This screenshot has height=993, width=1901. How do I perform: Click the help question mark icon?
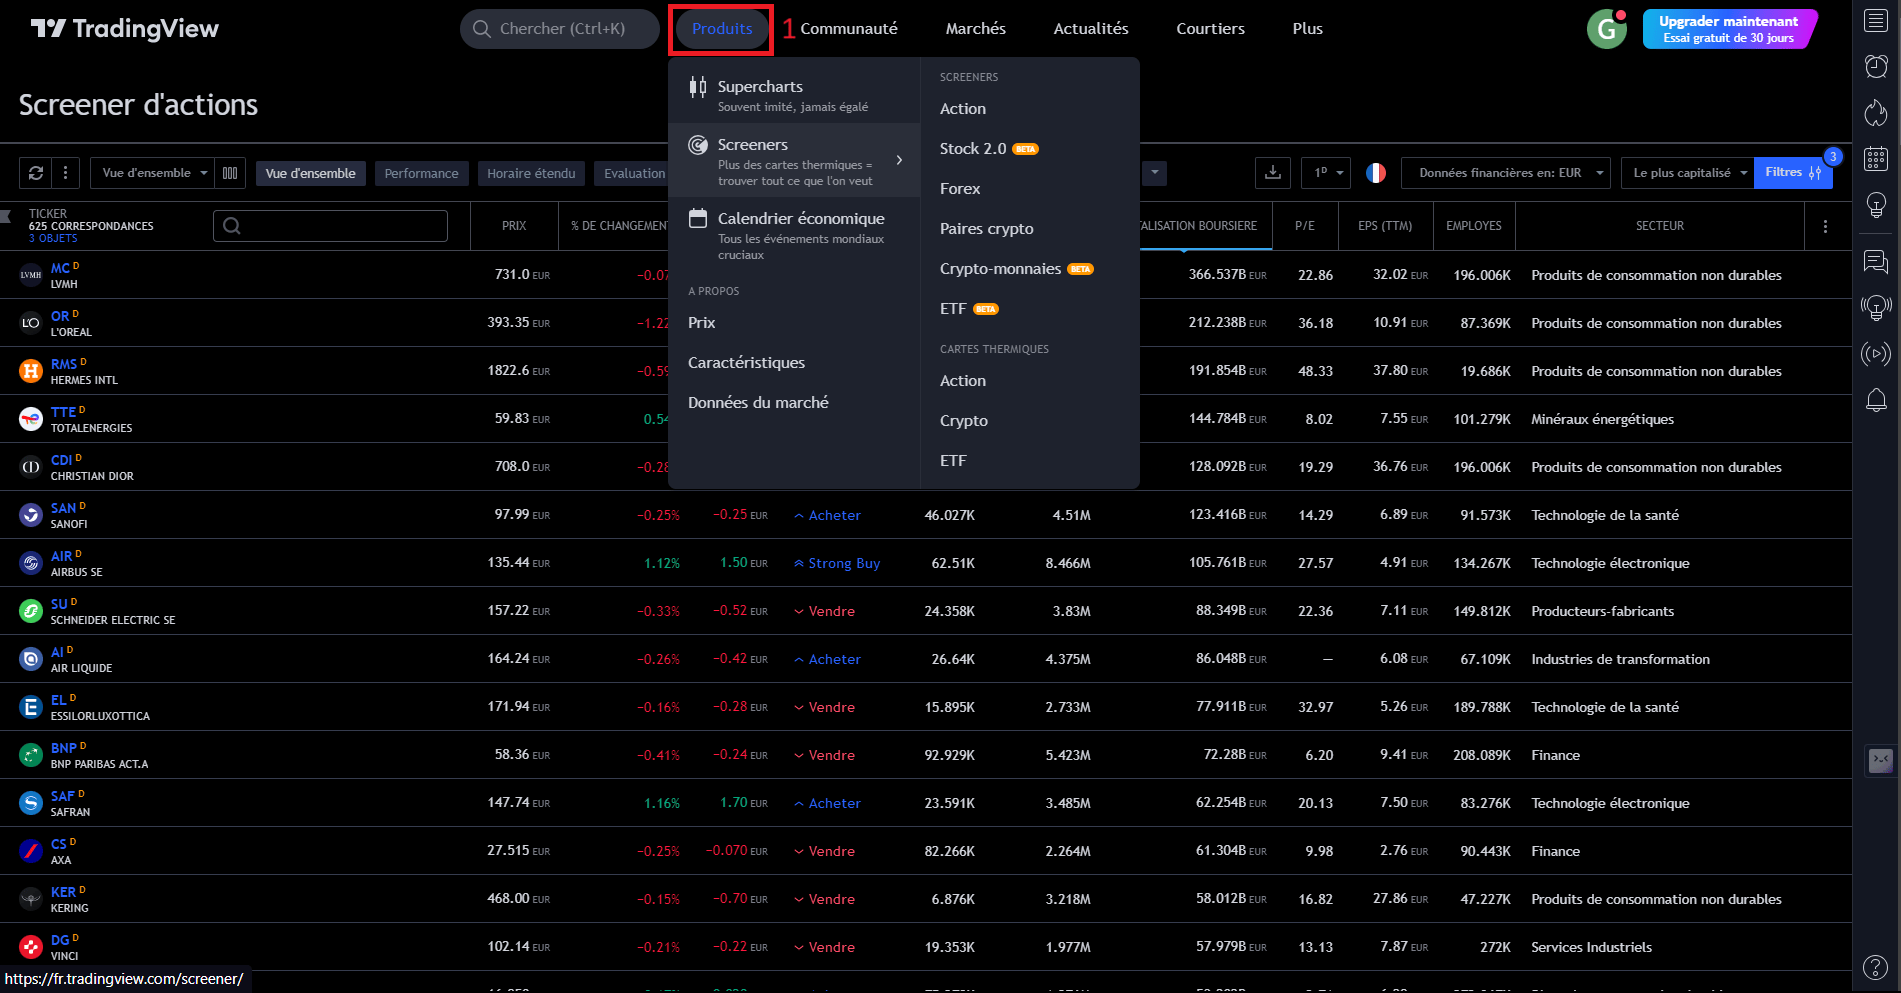click(x=1876, y=967)
